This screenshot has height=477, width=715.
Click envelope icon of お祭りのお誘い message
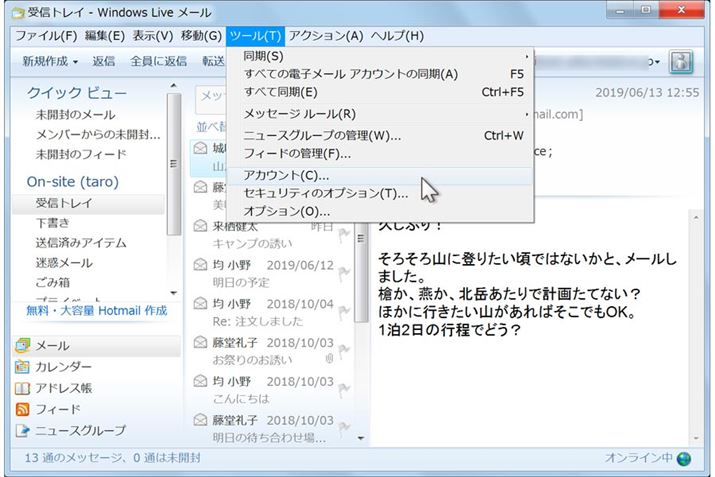200,342
